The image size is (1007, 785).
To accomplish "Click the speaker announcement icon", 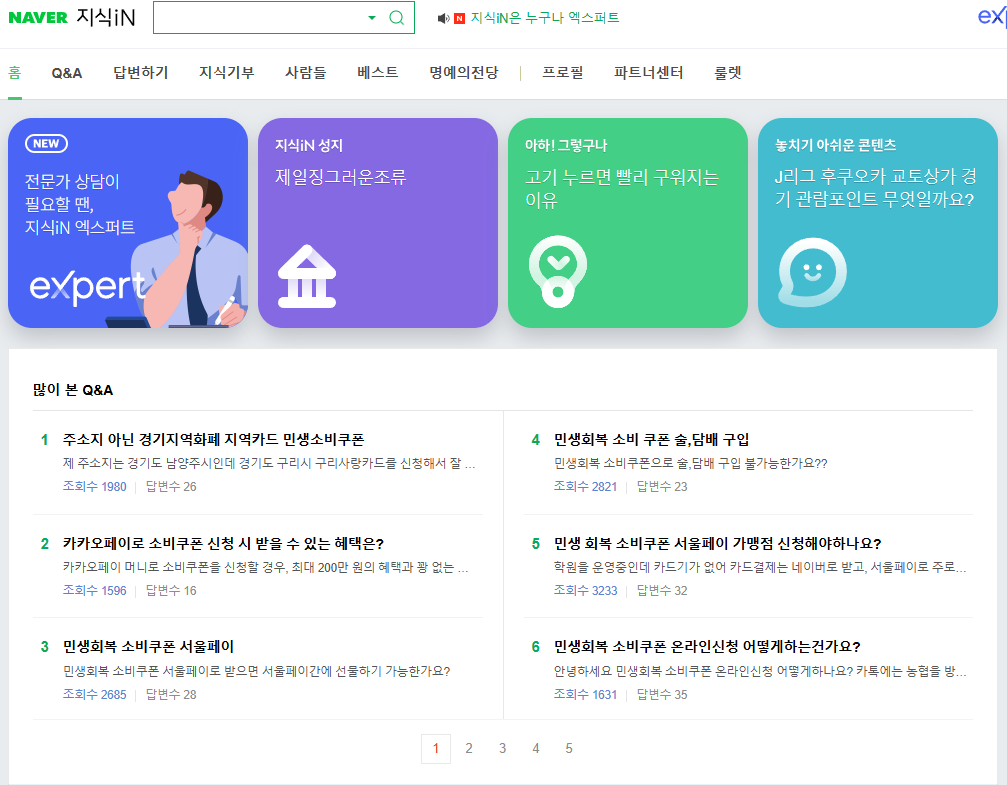I will [443, 19].
